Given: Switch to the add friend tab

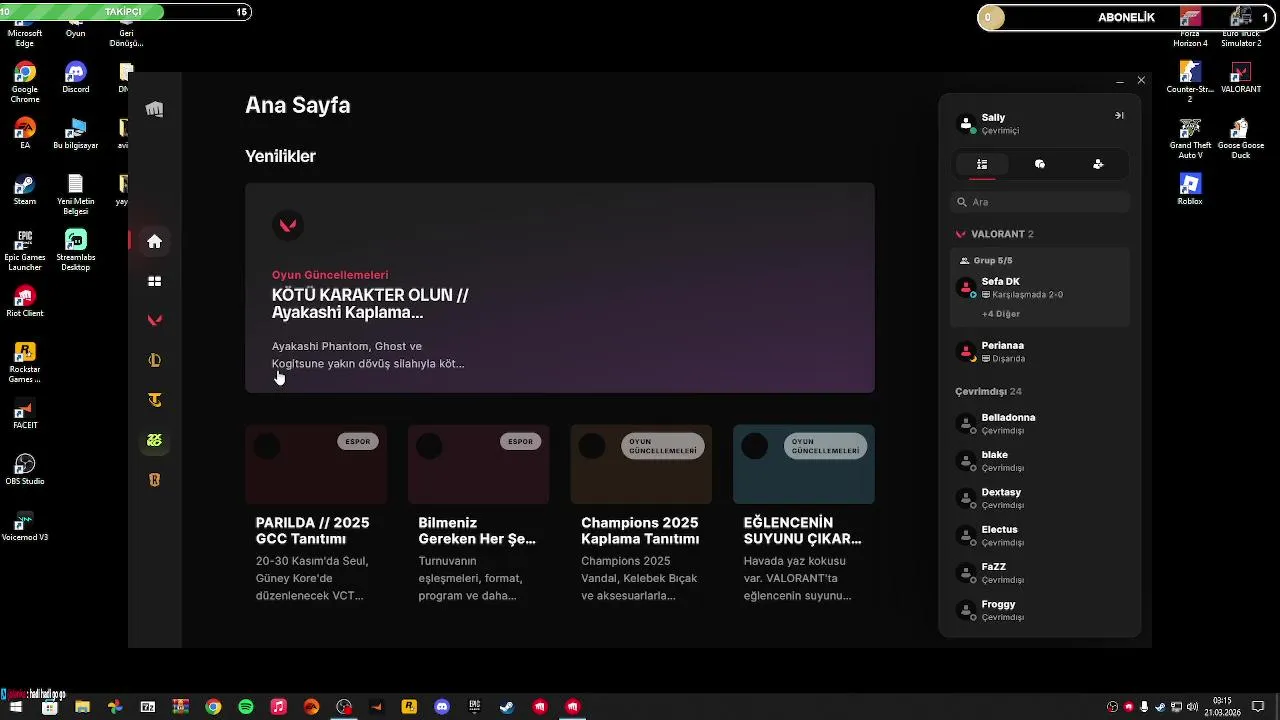Looking at the screenshot, I should (1098, 164).
